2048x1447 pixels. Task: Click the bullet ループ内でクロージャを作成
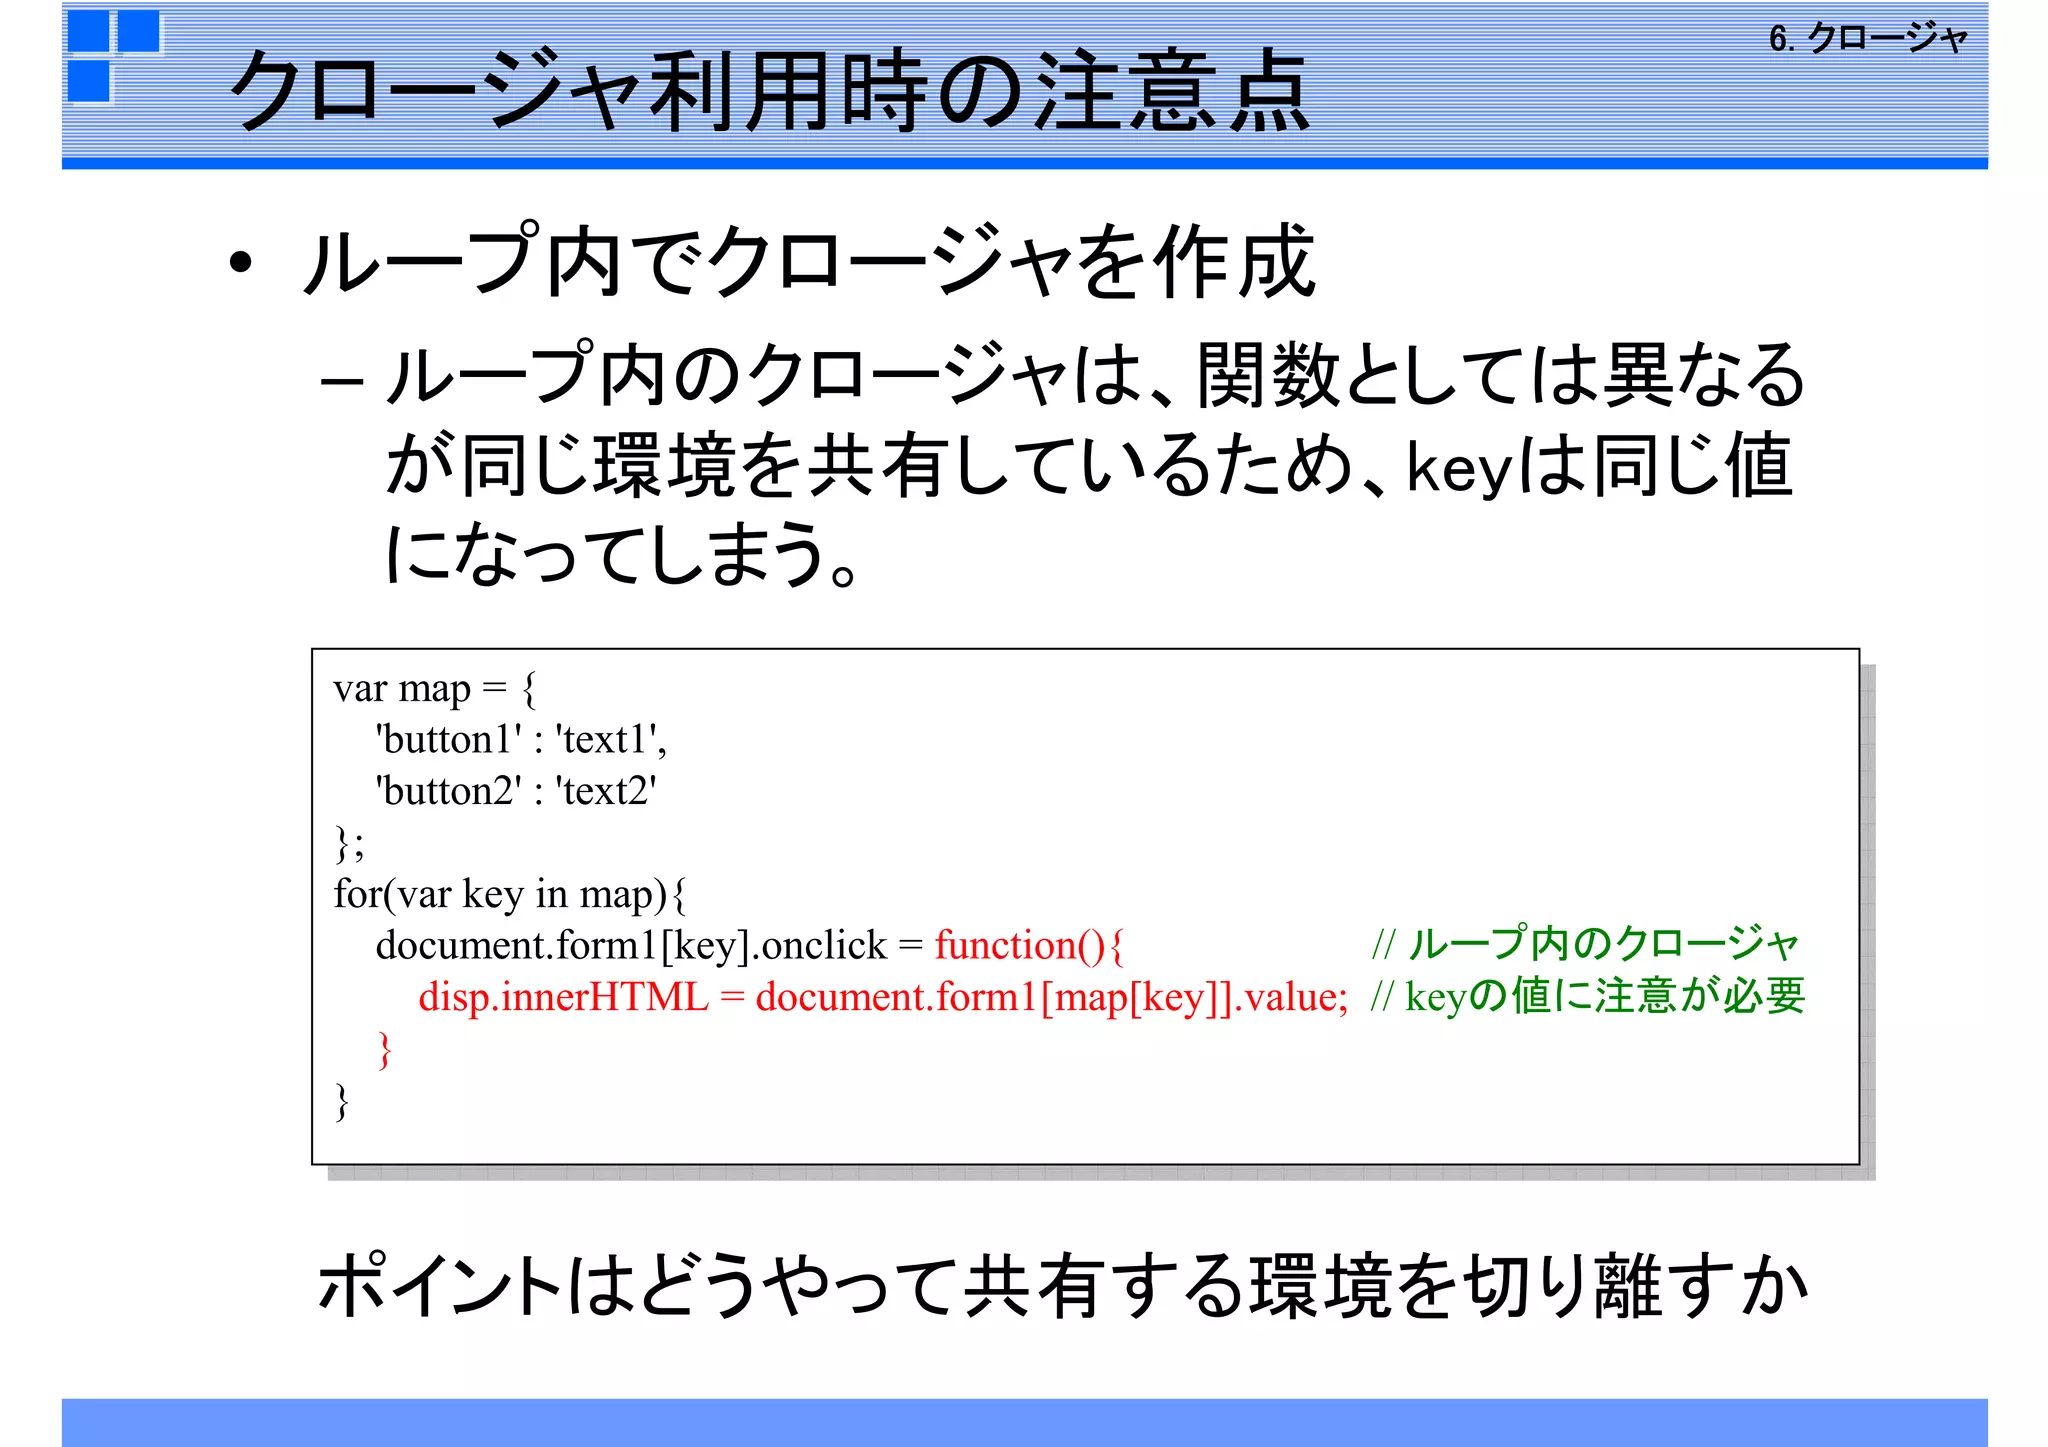(x=810, y=261)
